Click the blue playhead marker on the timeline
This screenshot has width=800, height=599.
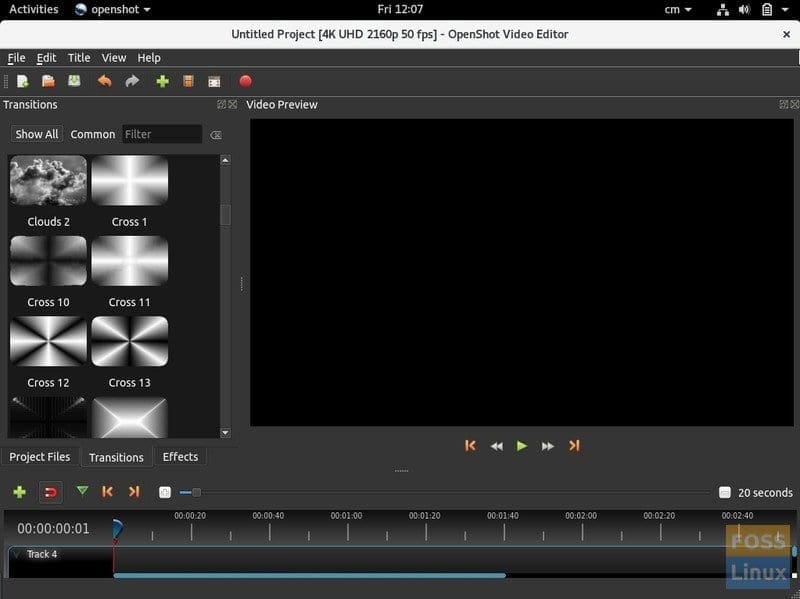coord(117,528)
